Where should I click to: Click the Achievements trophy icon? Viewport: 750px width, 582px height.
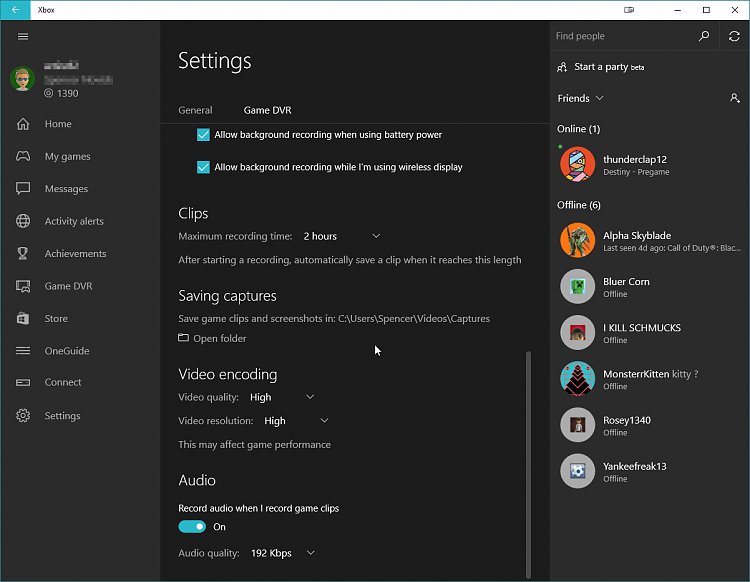point(23,253)
